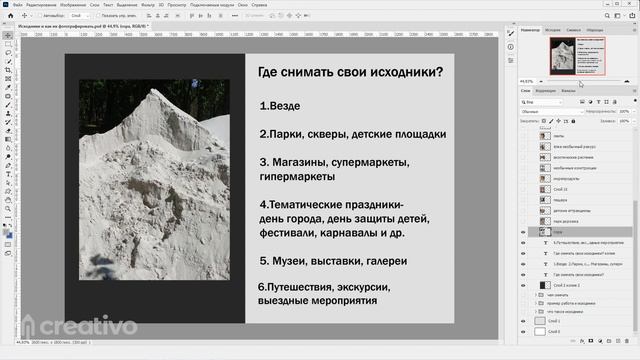Click the lock all padlock icon
This screenshot has width=640, height=360.
coord(573,121)
